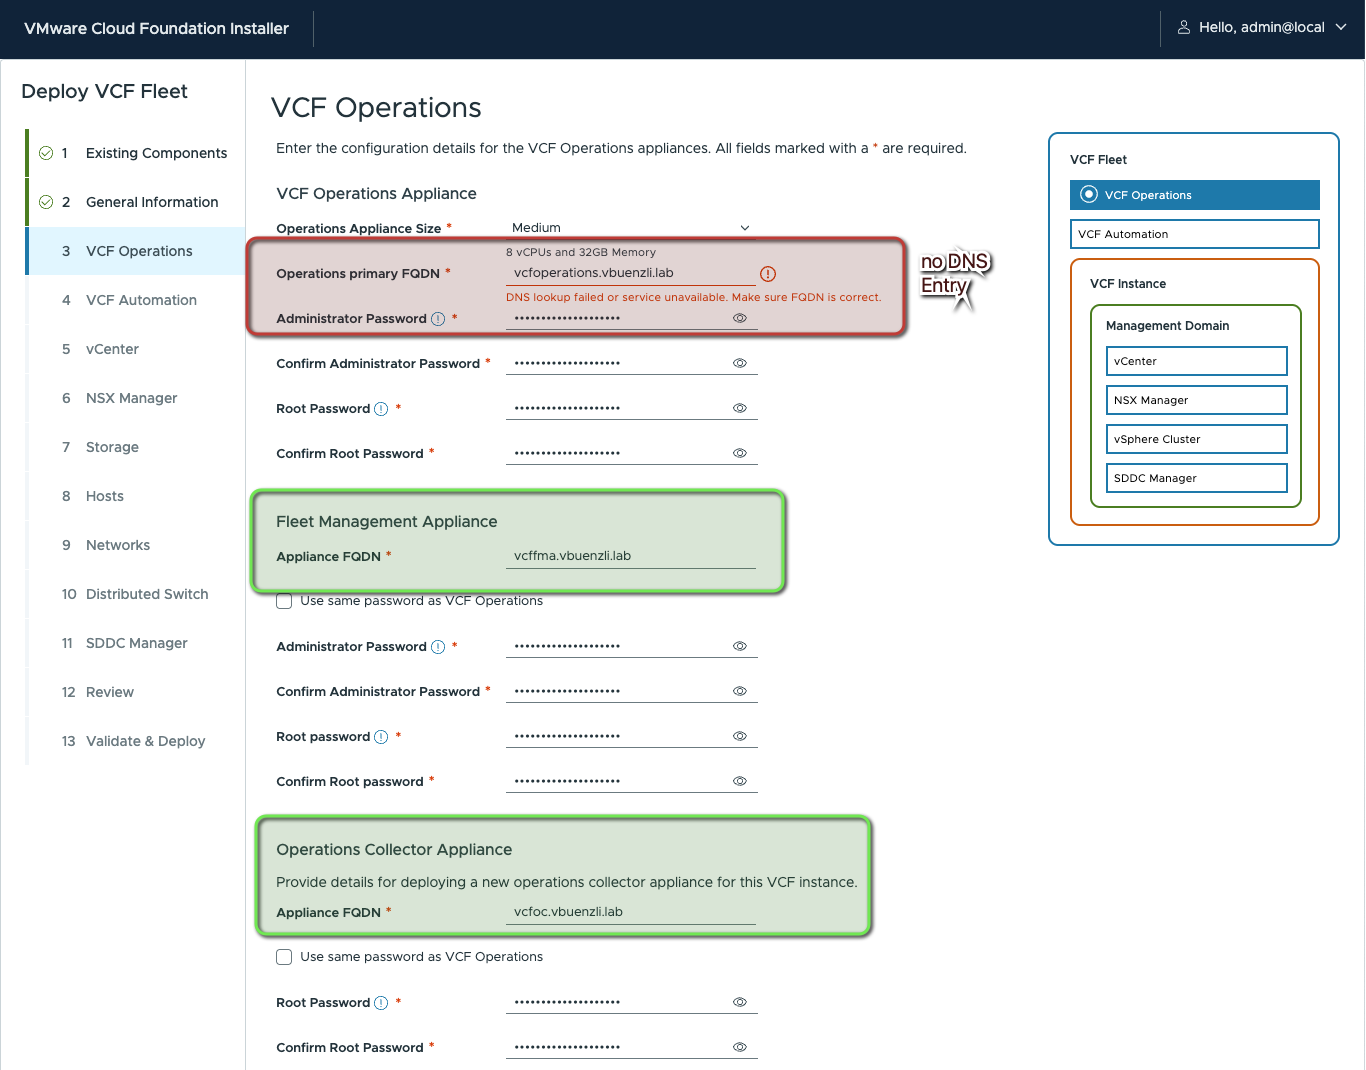
Task: Click the info icon beside Fleet Management Root password label
Action: tap(381, 737)
